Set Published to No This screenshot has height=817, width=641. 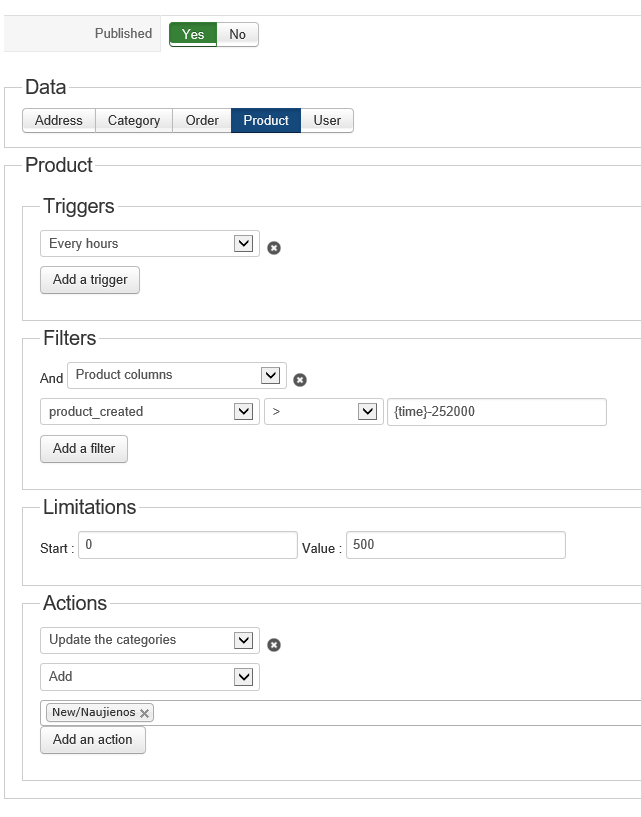[x=238, y=34]
